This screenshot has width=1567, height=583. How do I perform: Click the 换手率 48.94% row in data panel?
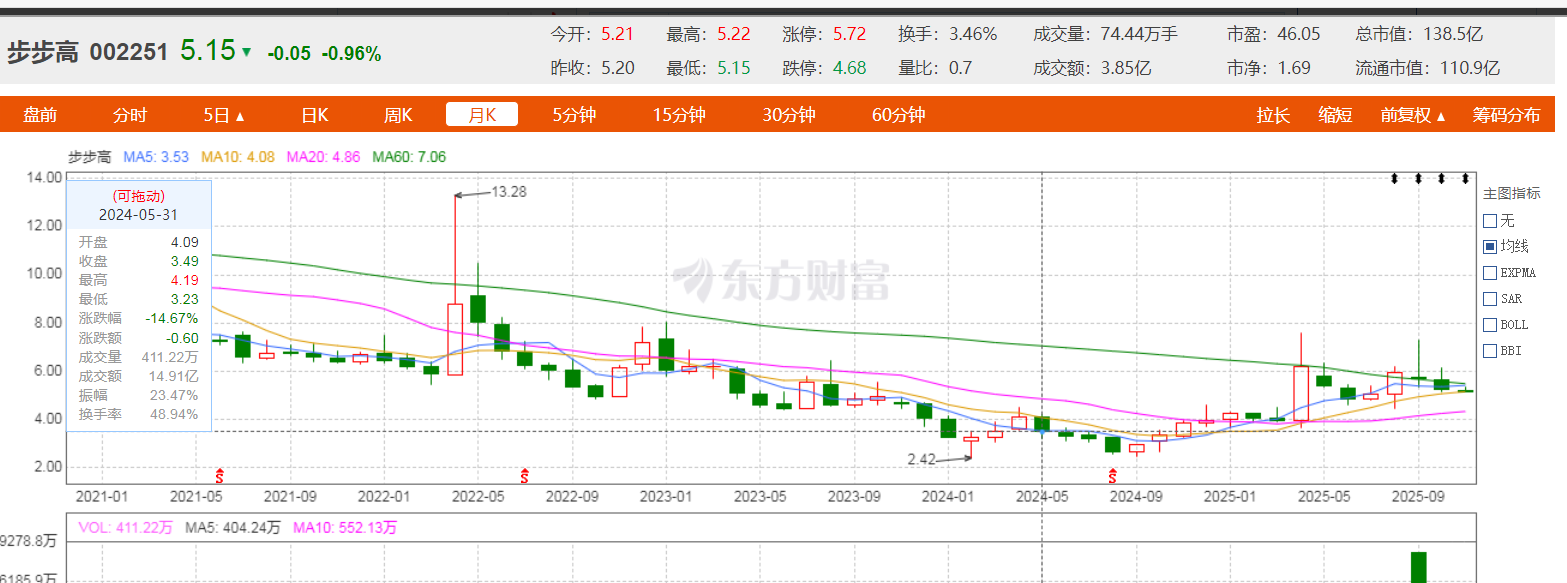[138, 413]
